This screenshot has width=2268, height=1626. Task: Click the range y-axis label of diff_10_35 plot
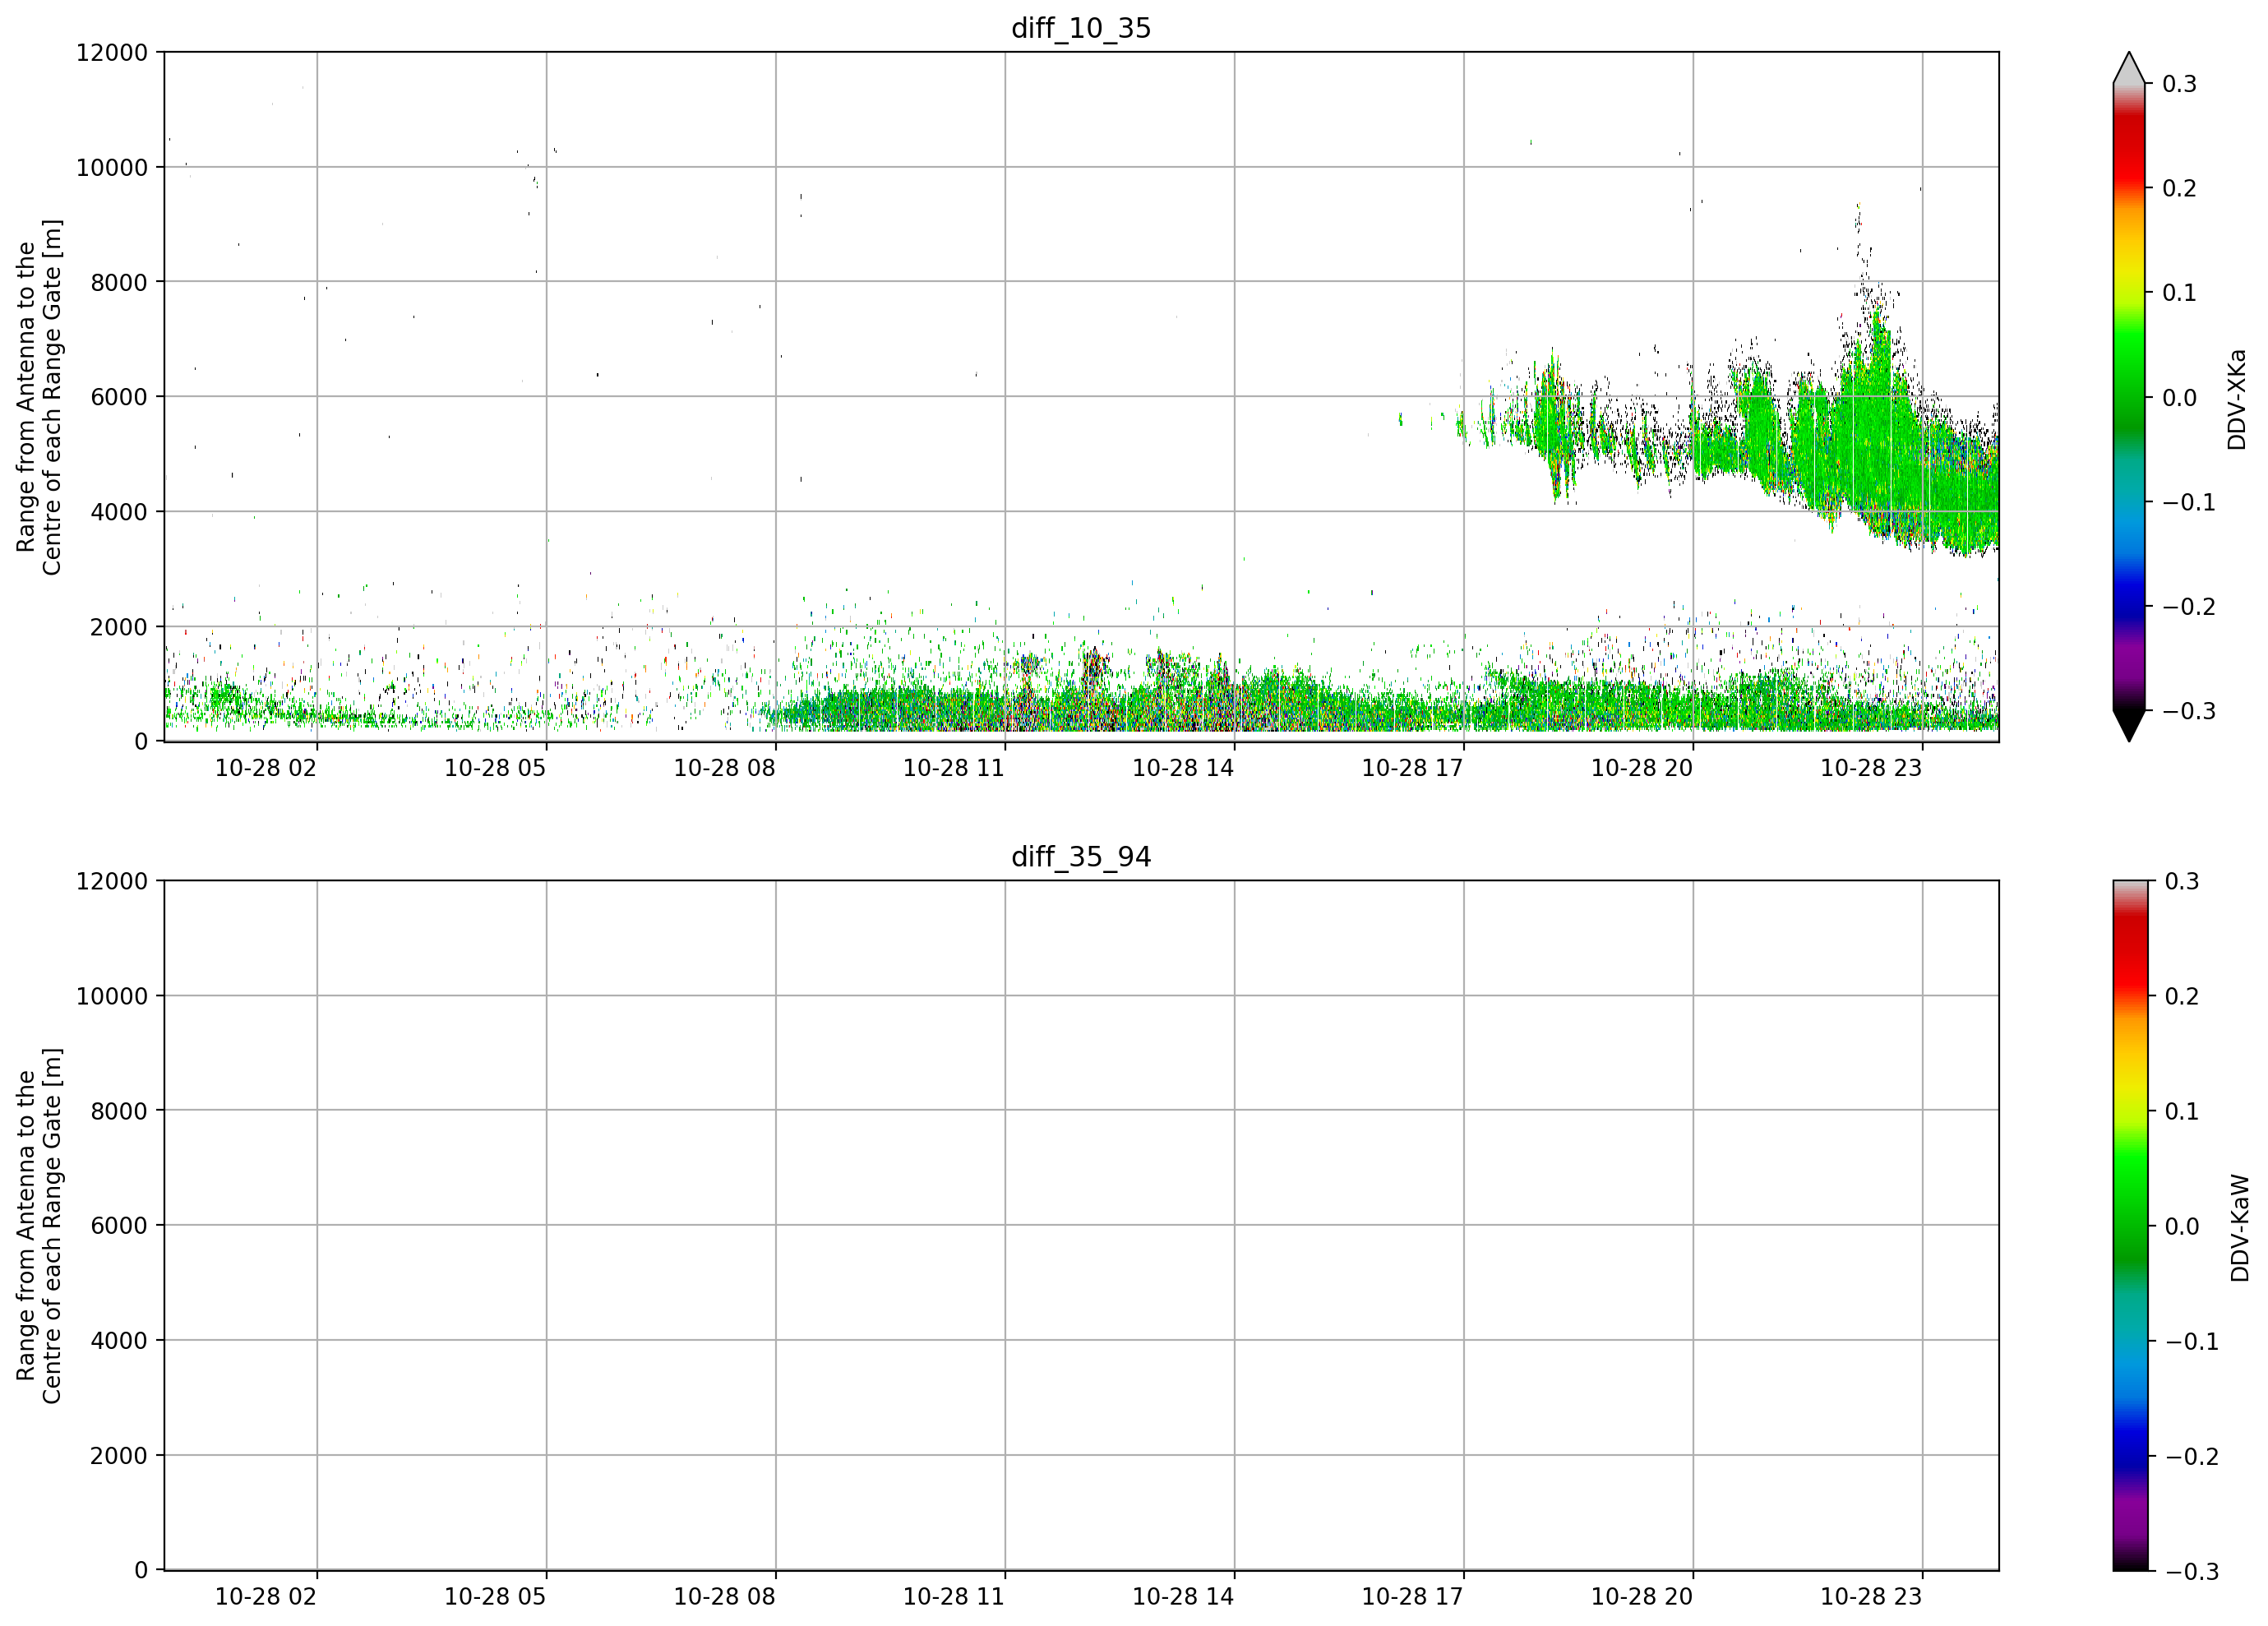(39, 397)
